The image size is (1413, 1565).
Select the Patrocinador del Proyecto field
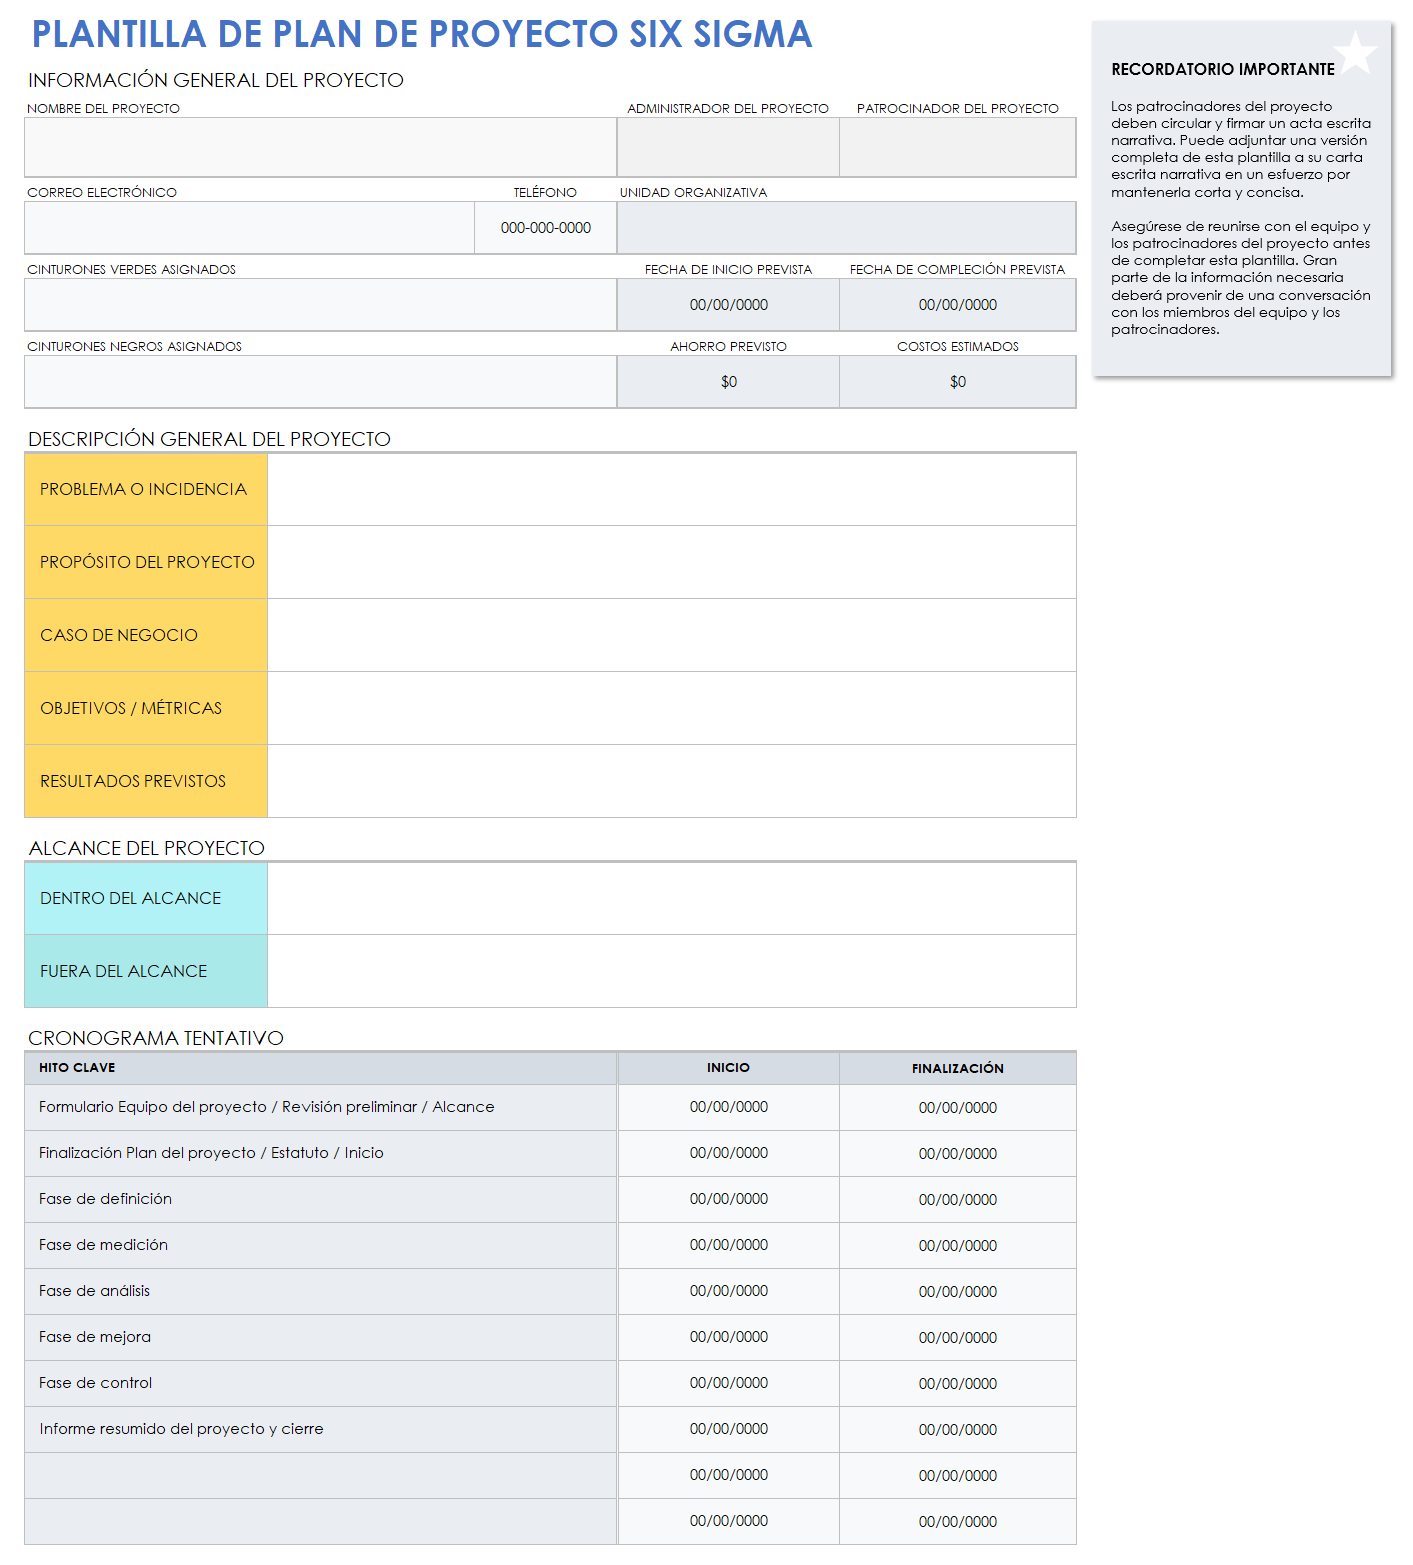point(958,147)
